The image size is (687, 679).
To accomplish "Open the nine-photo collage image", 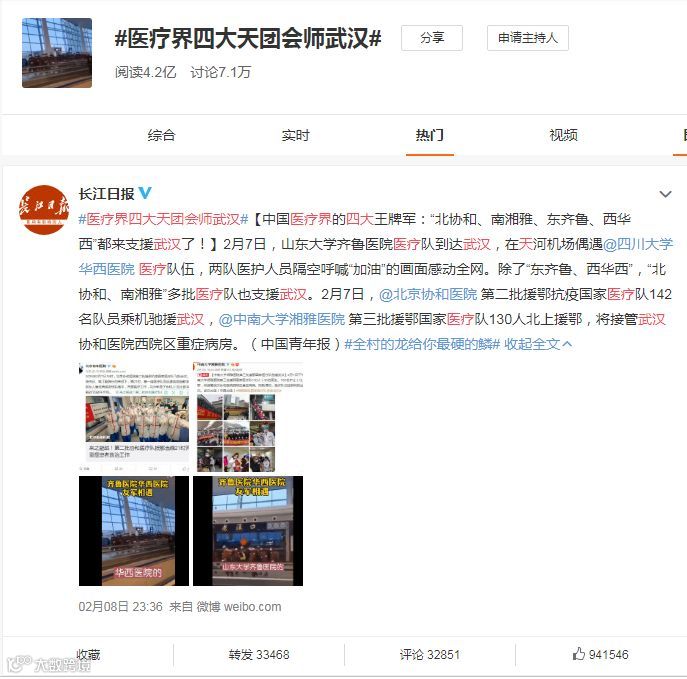I will pos(248,417).
